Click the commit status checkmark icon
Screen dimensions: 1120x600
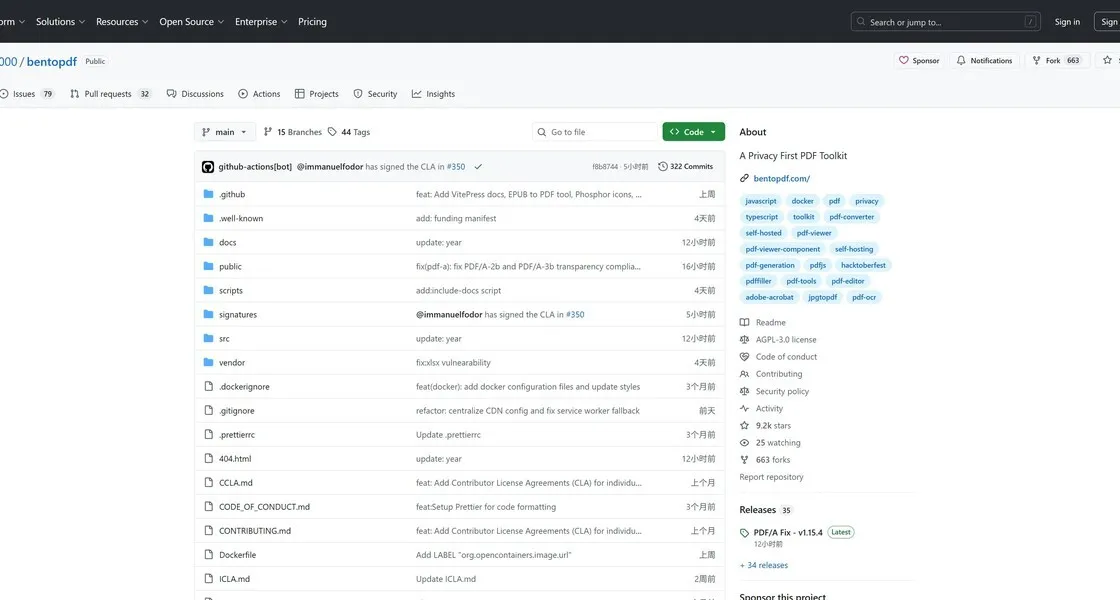click(x=478, y=167)
